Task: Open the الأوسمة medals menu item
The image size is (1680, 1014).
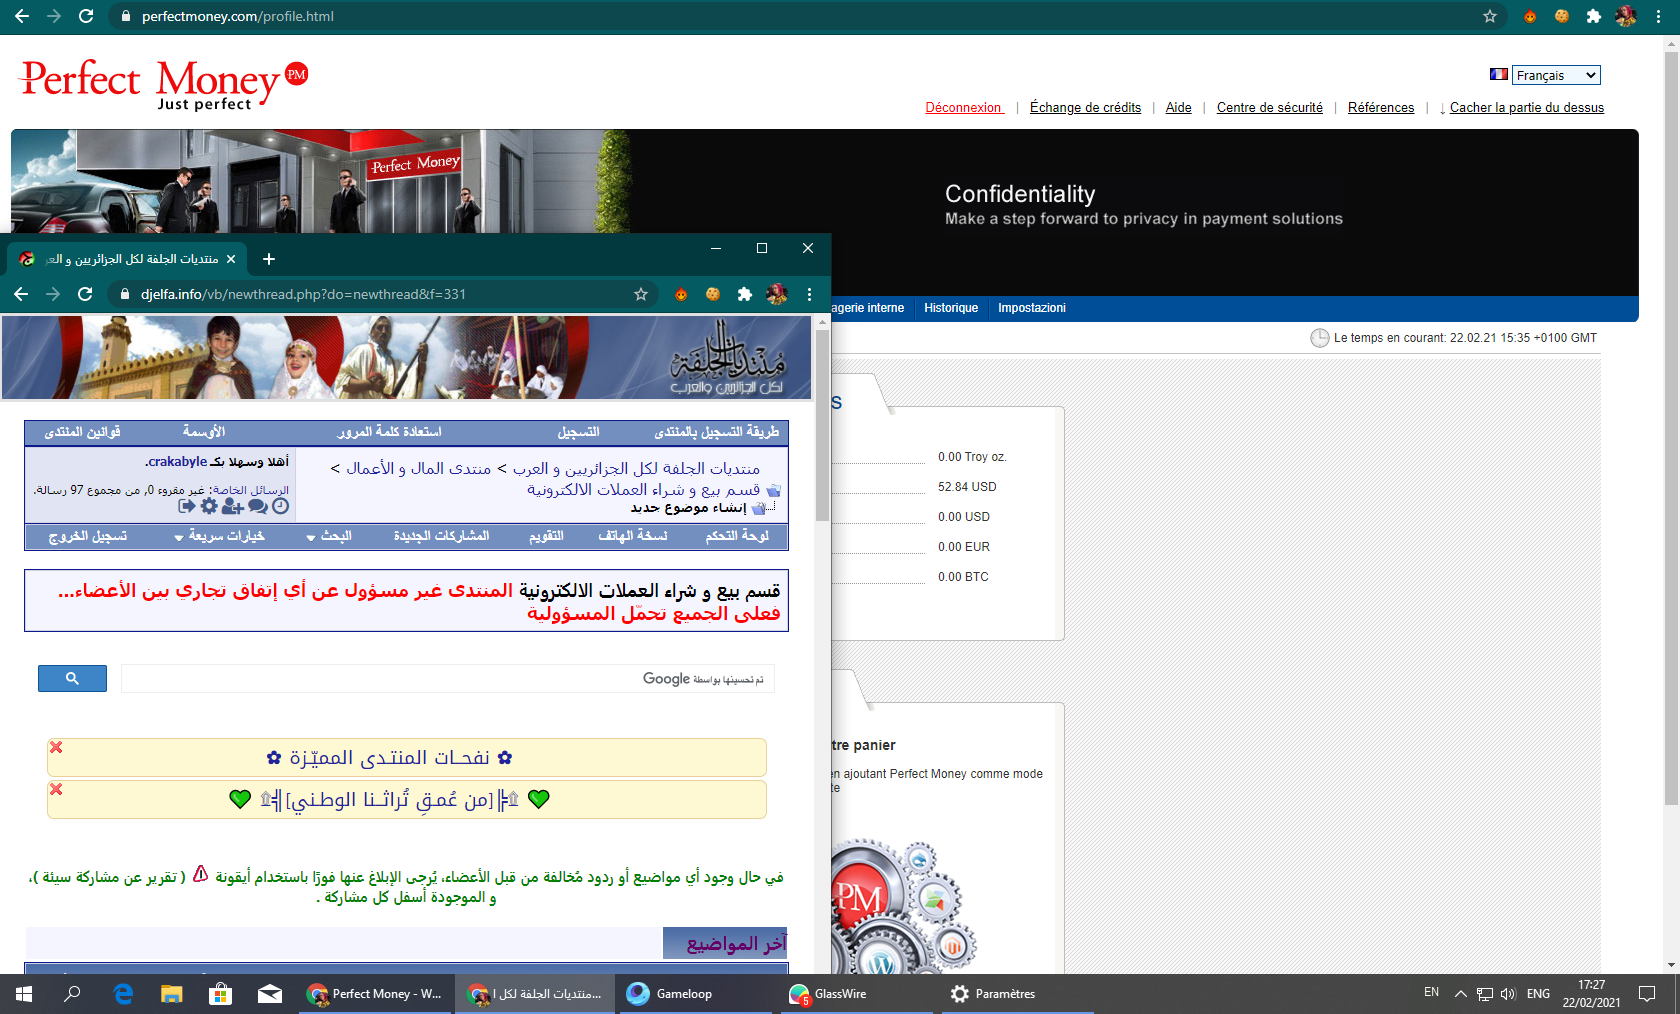Action: click(204, 432)
